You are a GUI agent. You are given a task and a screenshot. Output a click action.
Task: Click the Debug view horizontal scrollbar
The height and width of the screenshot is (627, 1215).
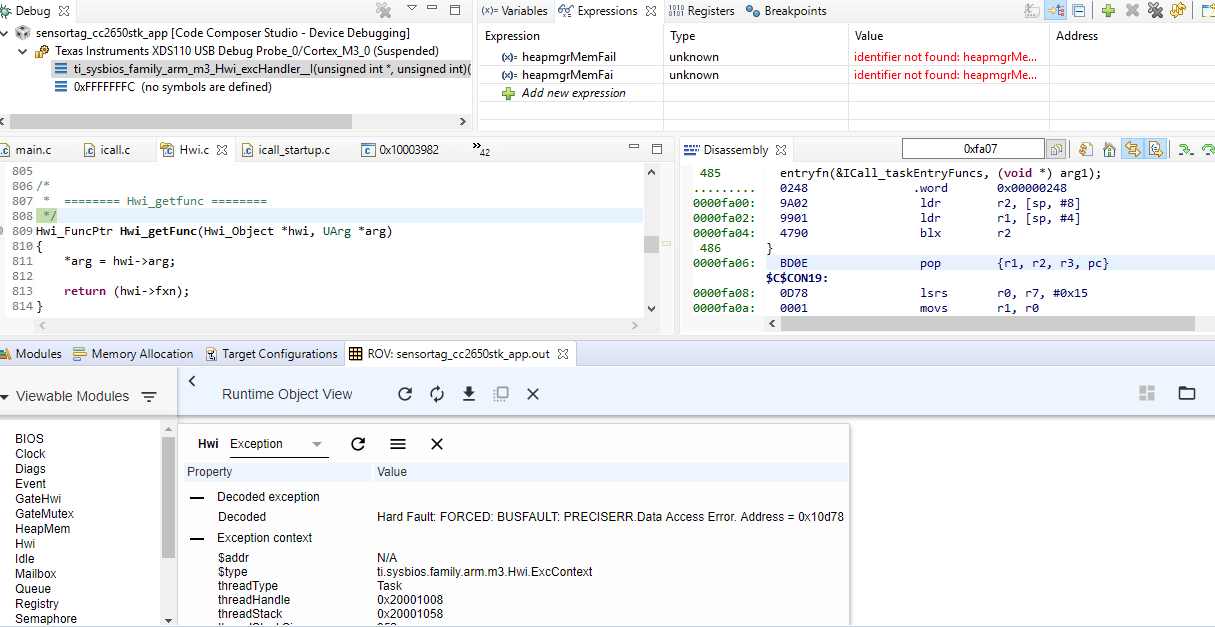coord(180,122)
